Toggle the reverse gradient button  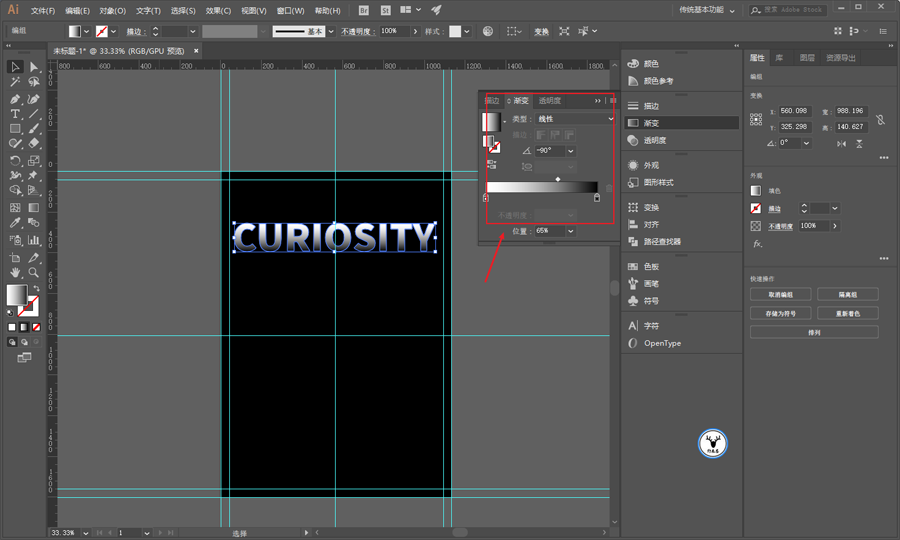[x=492, y=165]
